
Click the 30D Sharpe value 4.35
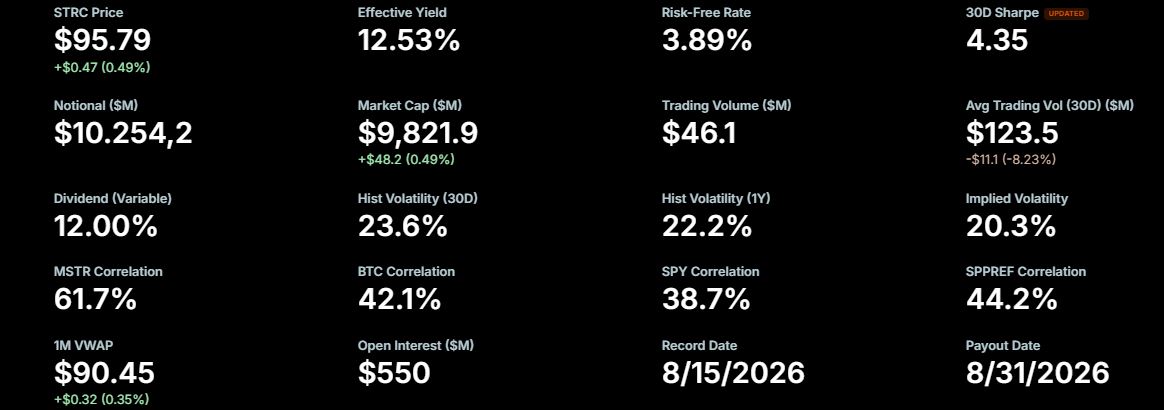[x=997, y=40]
